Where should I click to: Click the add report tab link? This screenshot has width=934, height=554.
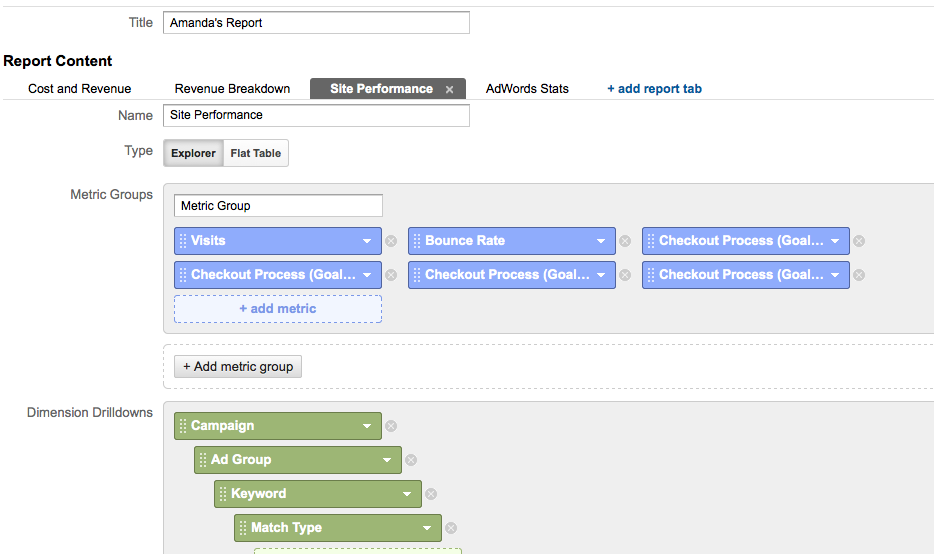tap(654, 89)
